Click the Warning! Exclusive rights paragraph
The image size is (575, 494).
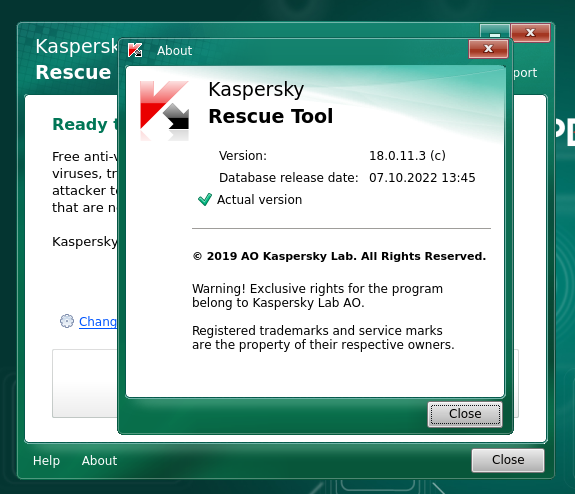click(x=317, y=296)
